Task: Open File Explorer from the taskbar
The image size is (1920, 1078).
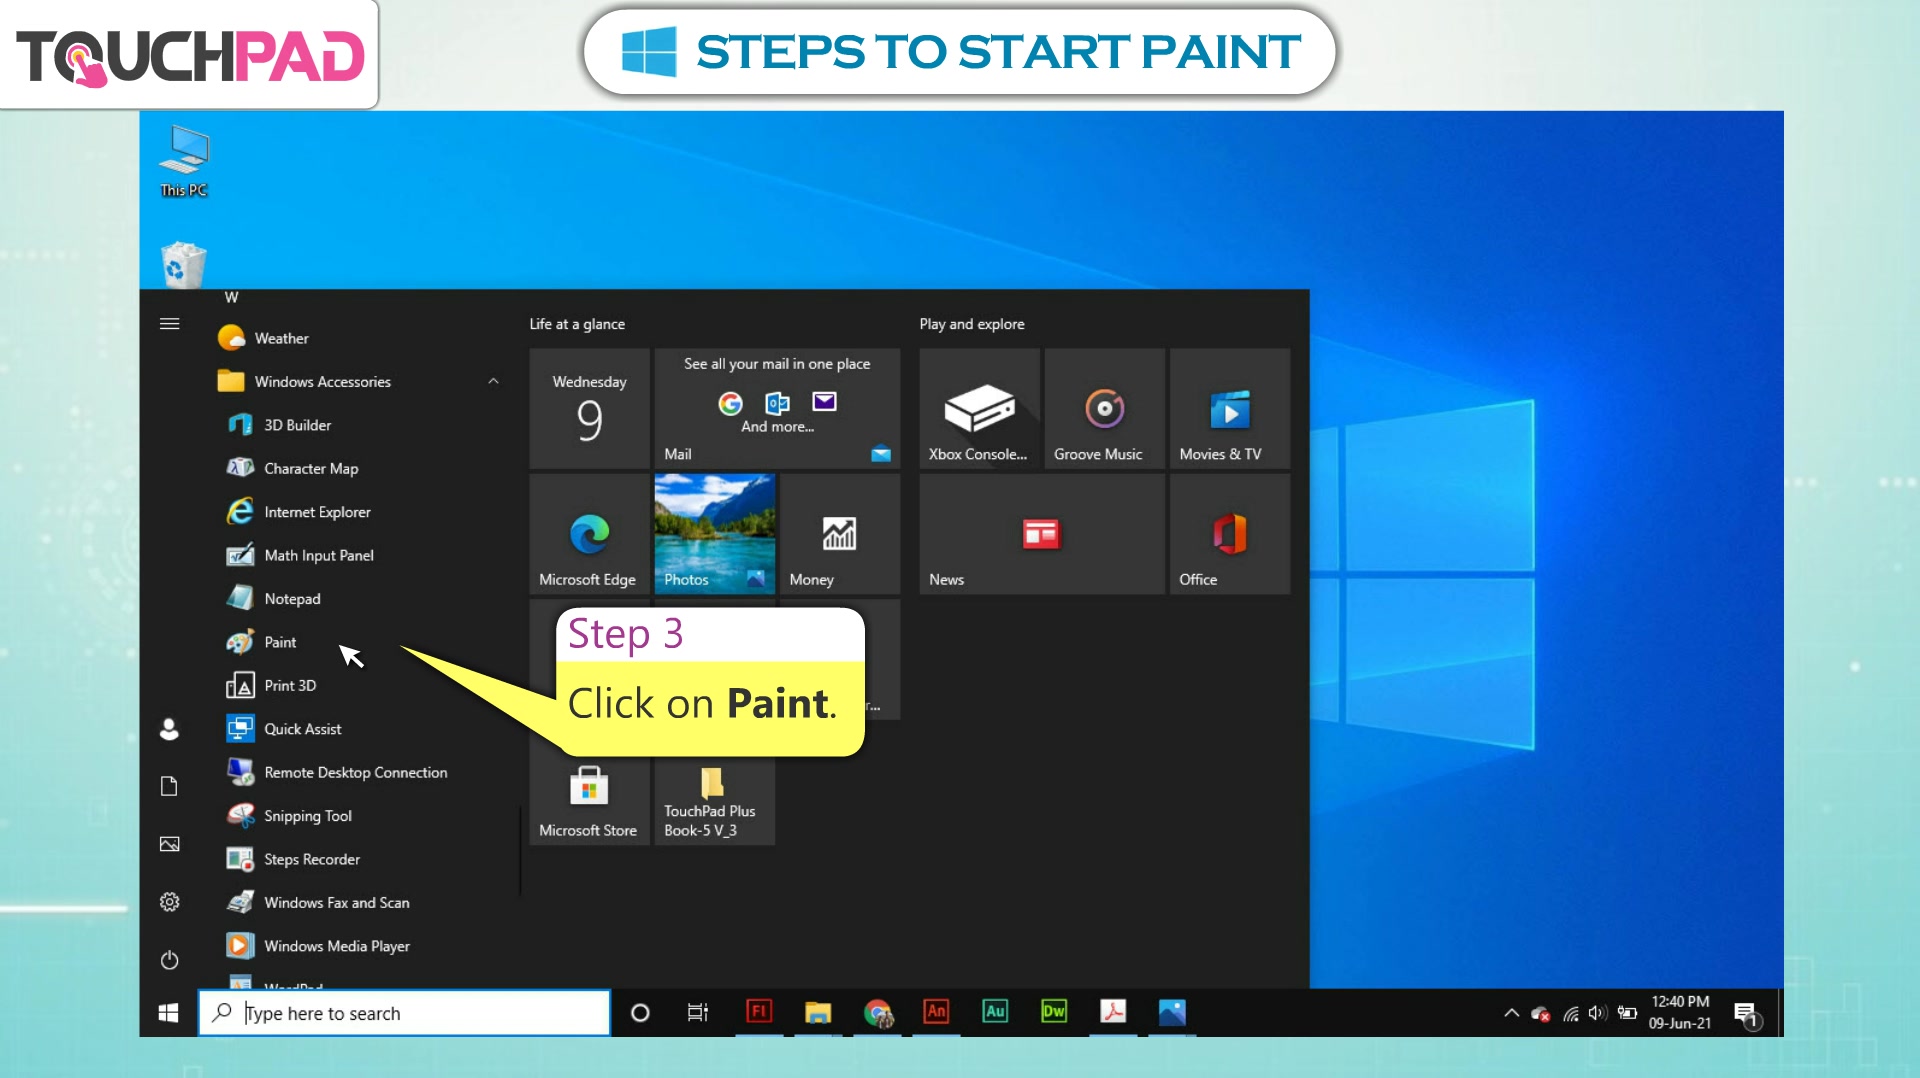Action: pyautogui.click(x=818, y=1012)
